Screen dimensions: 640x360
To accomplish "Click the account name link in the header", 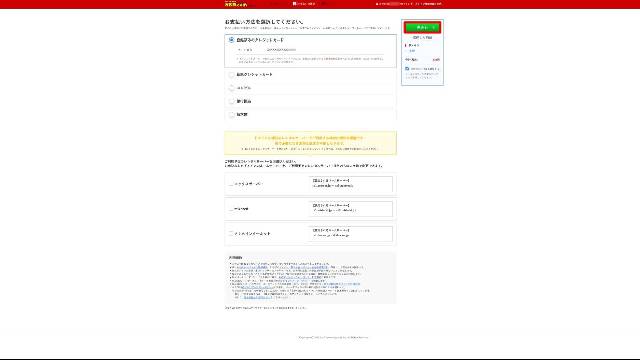I will pyautogui.click(x=394, y=4).
